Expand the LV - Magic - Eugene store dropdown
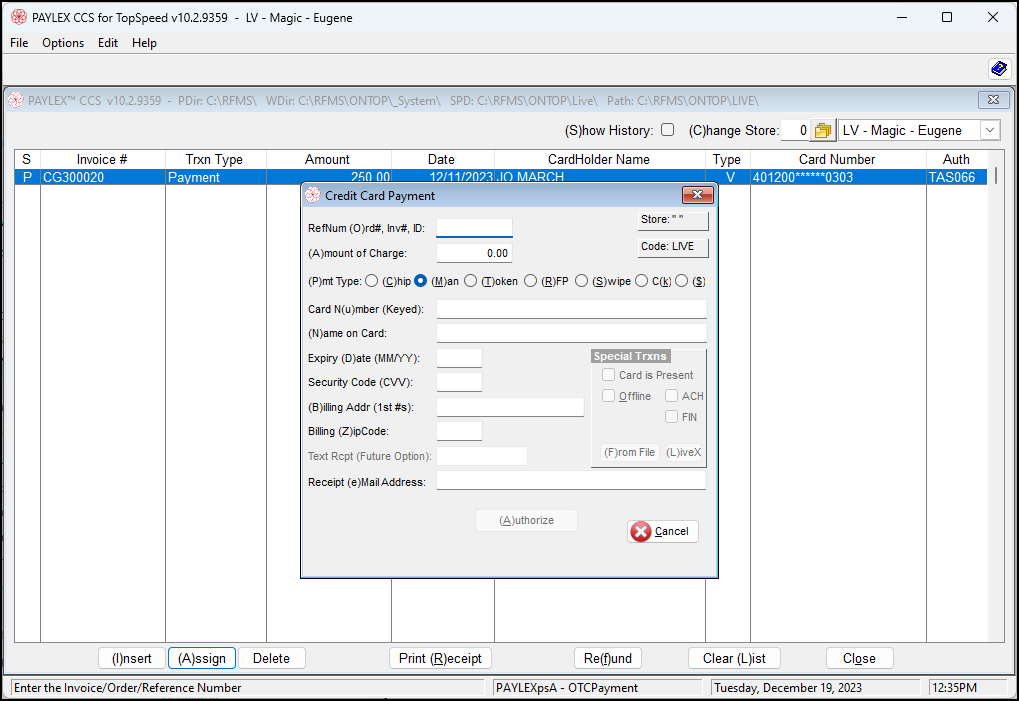The width and height of the screenshot is (1019, 701). [x=990, y=130]
